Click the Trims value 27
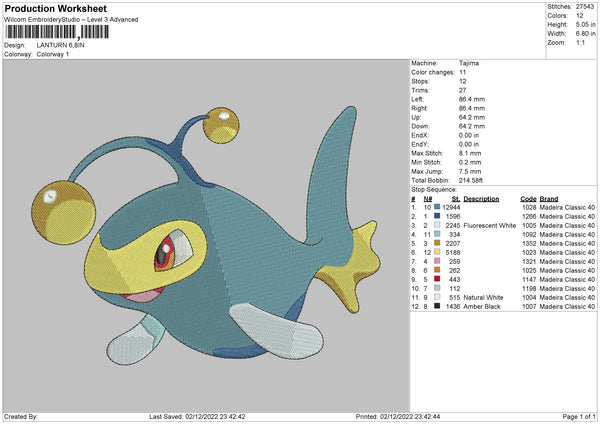Viewport: 600px width, 424px height. (462, 90)
